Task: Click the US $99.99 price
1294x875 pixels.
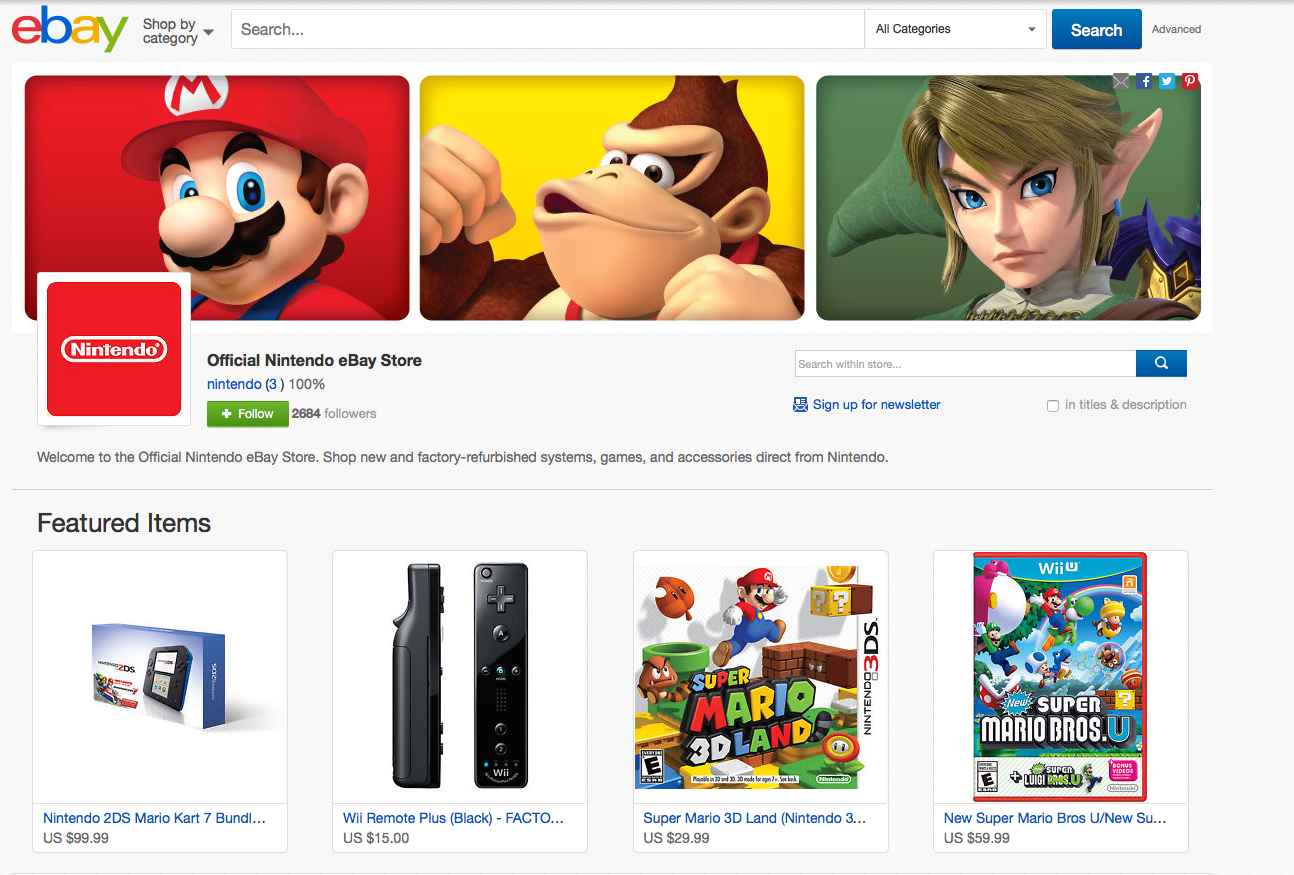Action: point(76,838)
